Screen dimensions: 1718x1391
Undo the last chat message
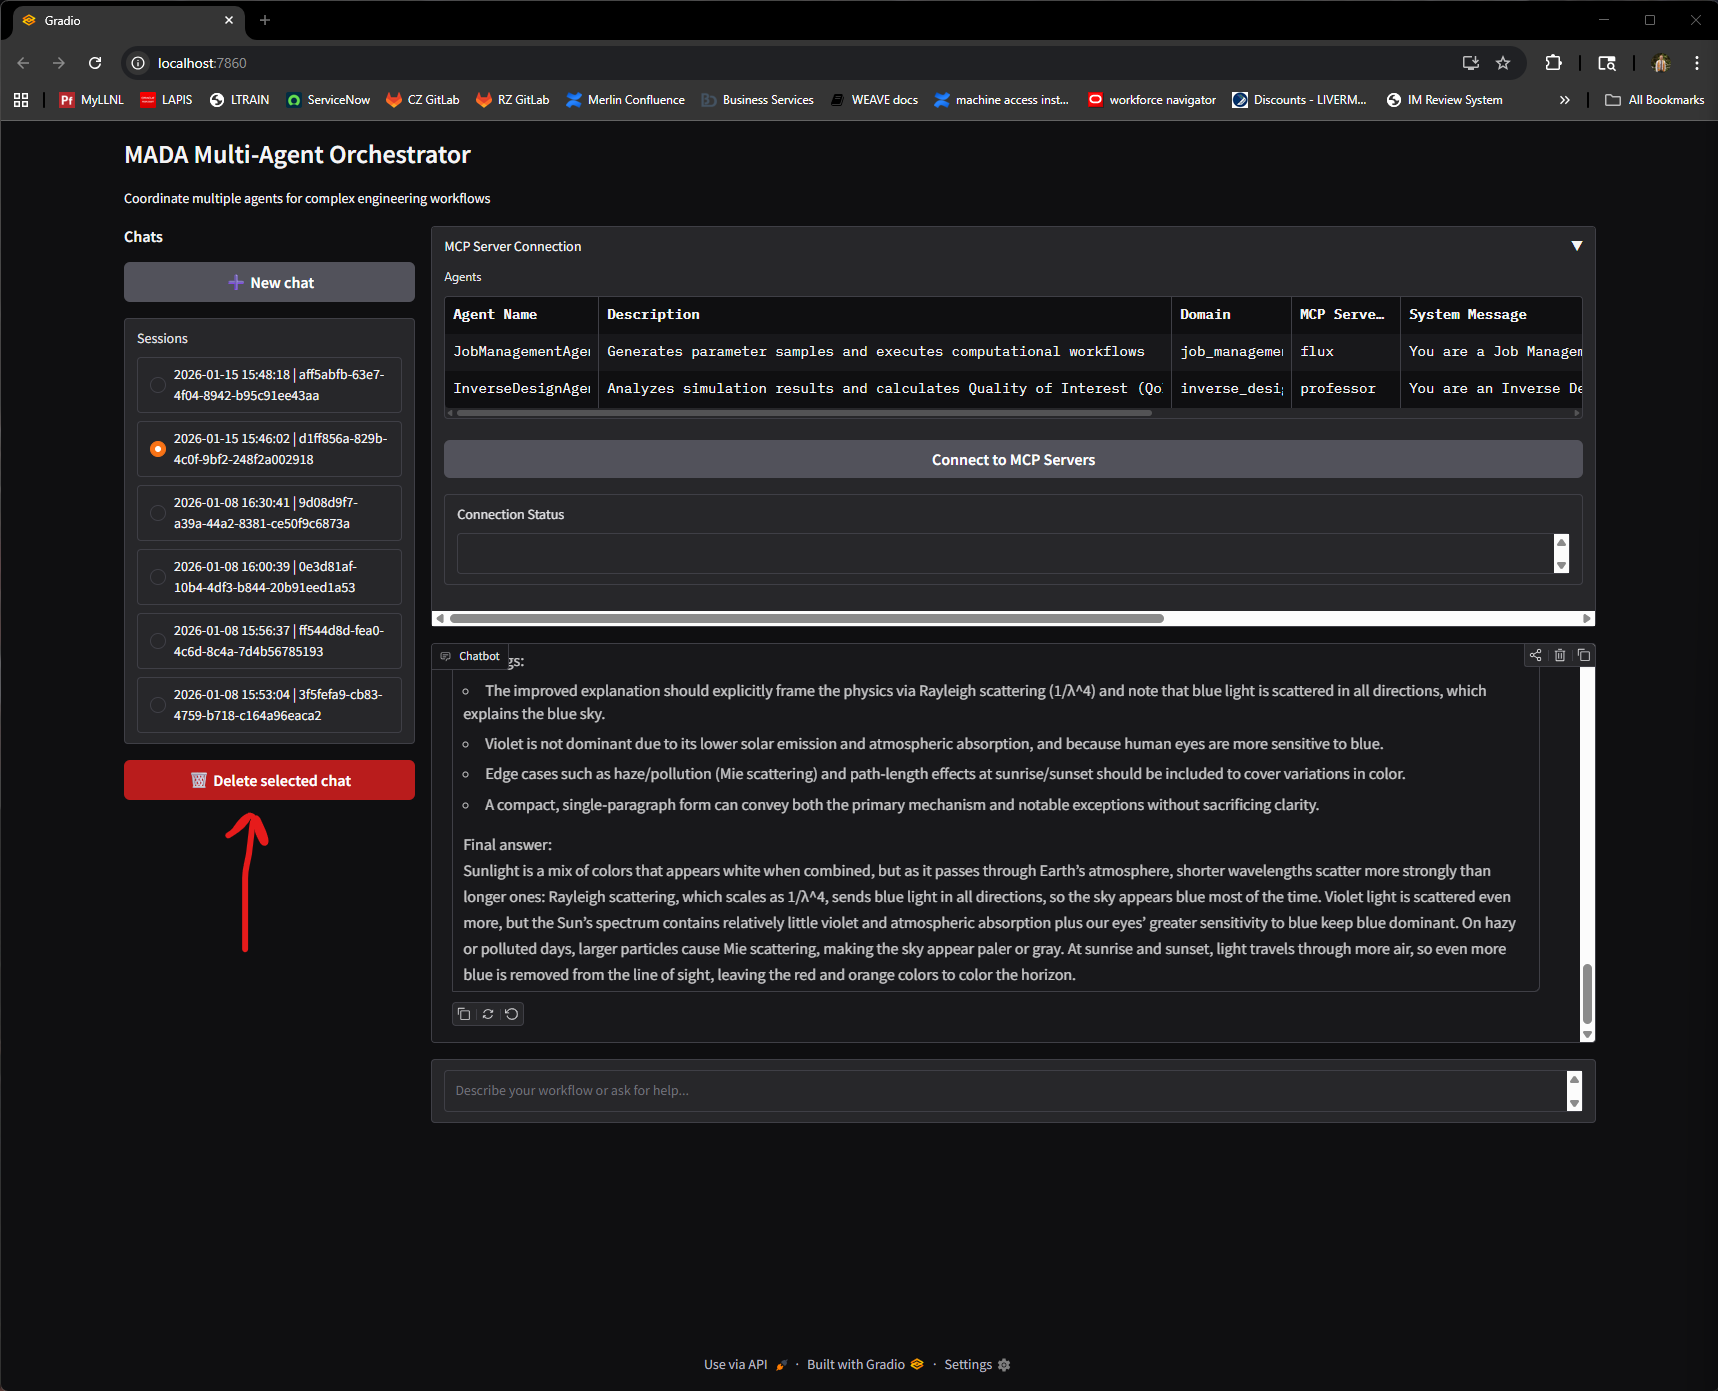(x=512, y=1014)
